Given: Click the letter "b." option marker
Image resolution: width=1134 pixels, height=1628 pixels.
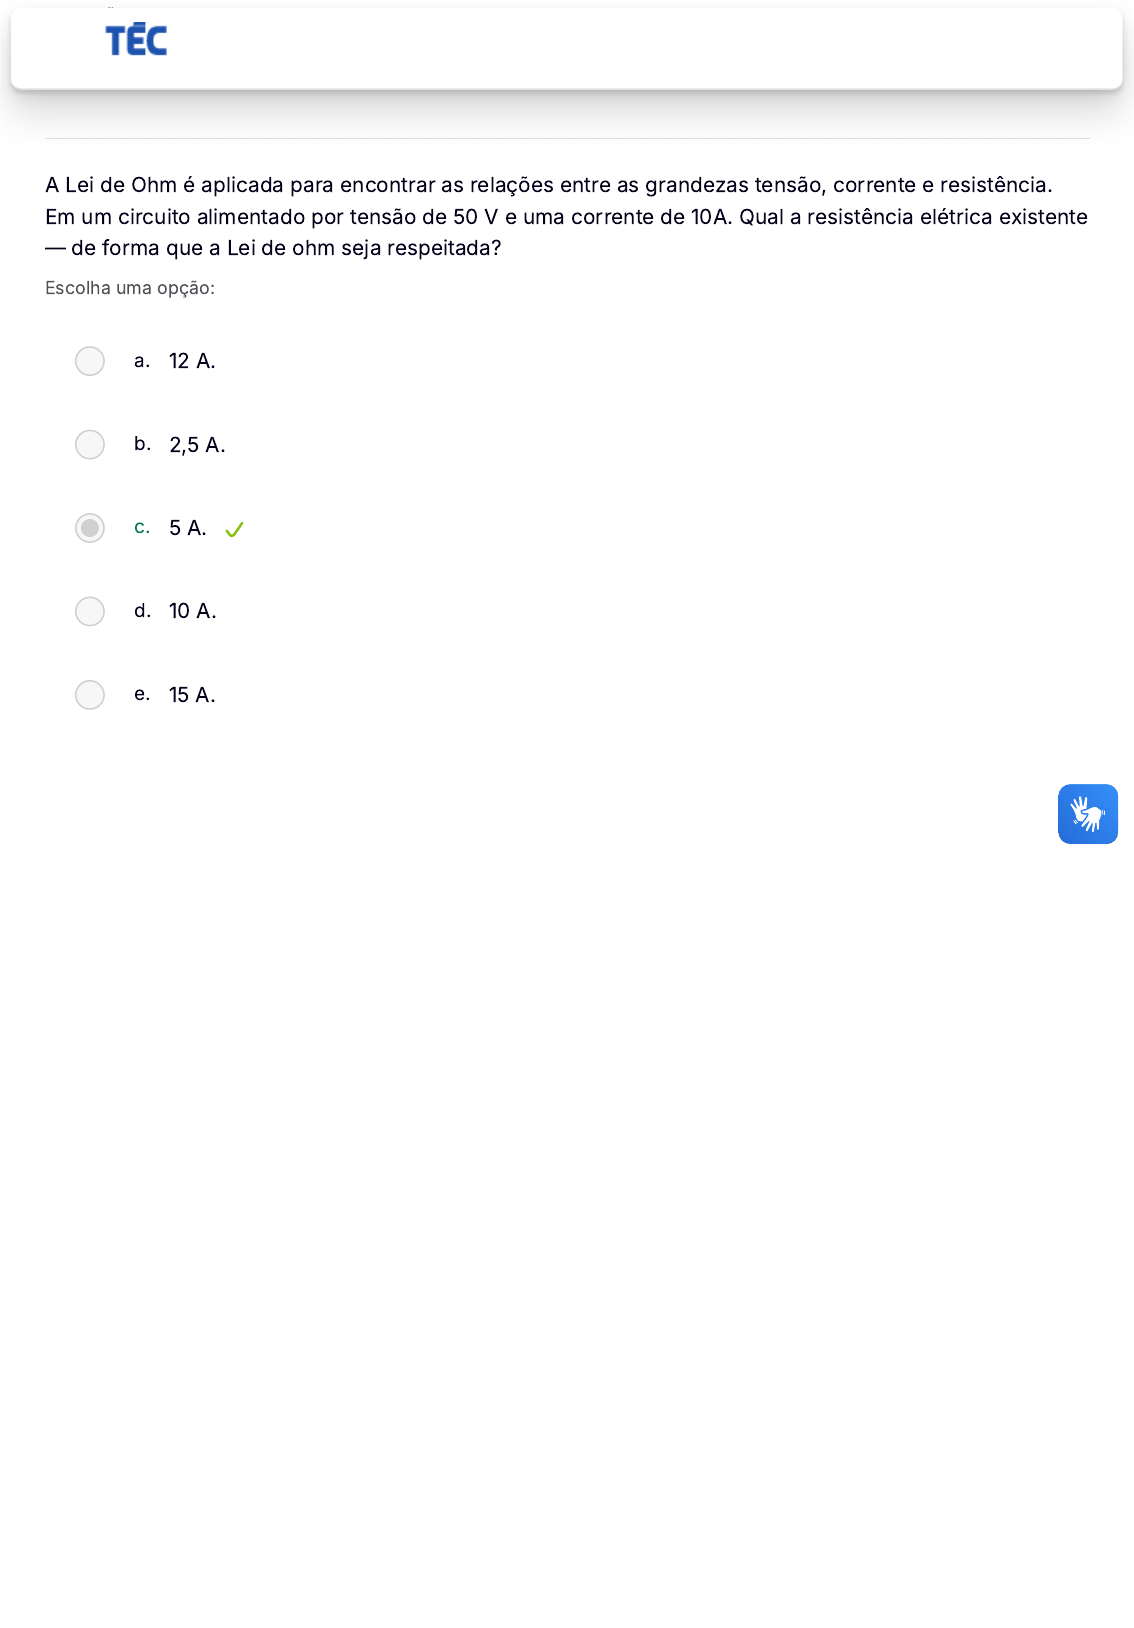Looking at the screenshot, I should [142, 444].
